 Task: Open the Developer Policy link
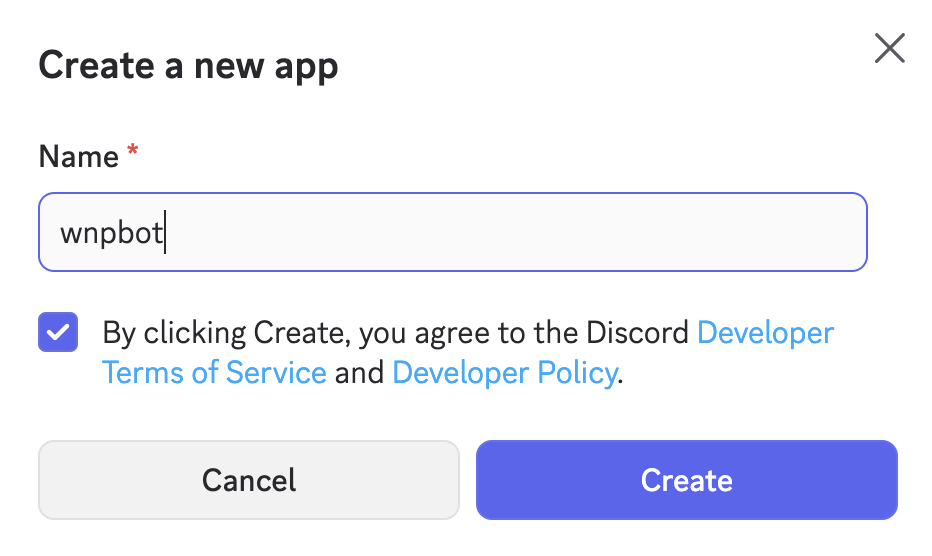pyautogui.click(x=504, y=373)
